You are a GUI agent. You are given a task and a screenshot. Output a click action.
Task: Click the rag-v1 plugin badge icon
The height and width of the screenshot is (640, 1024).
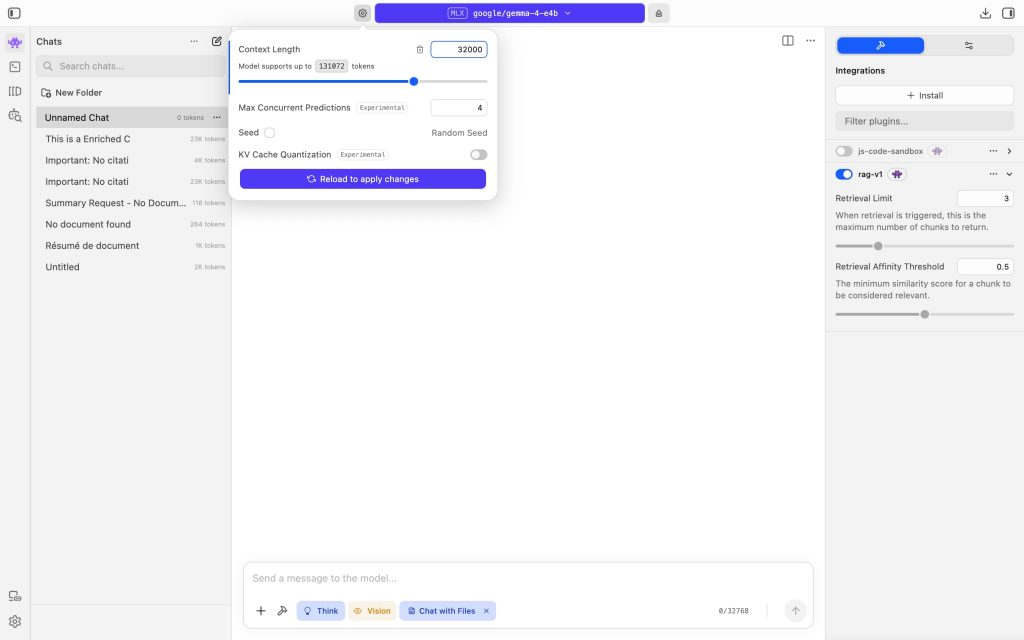point(897,174)
